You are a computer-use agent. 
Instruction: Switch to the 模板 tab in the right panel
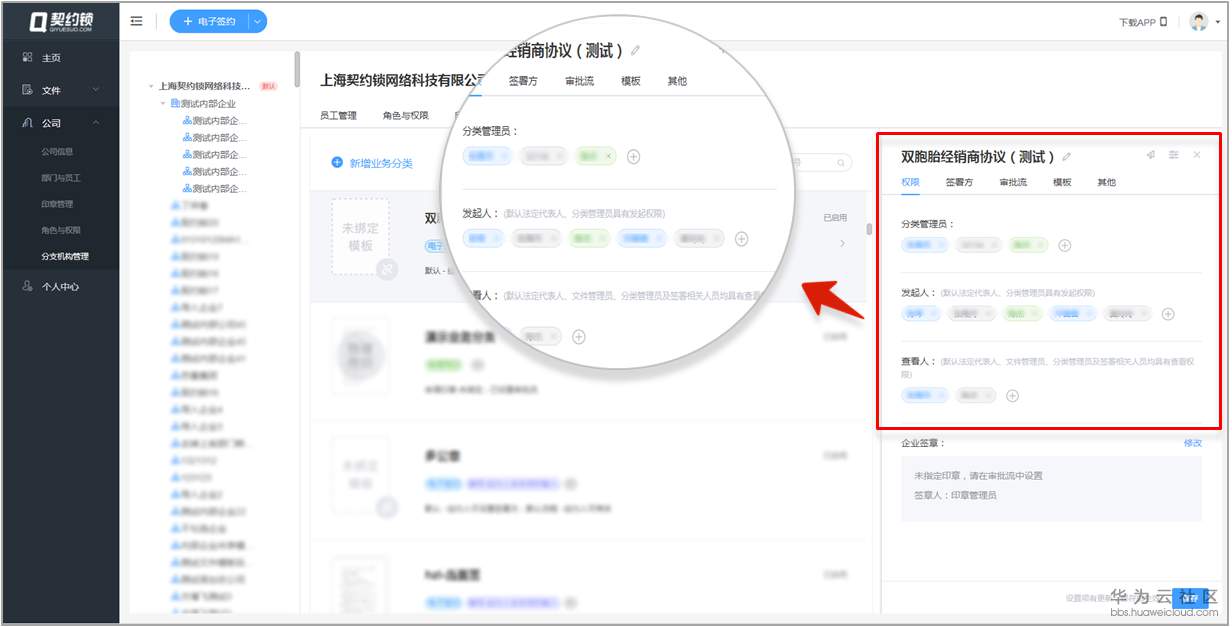coord(1062,183)
